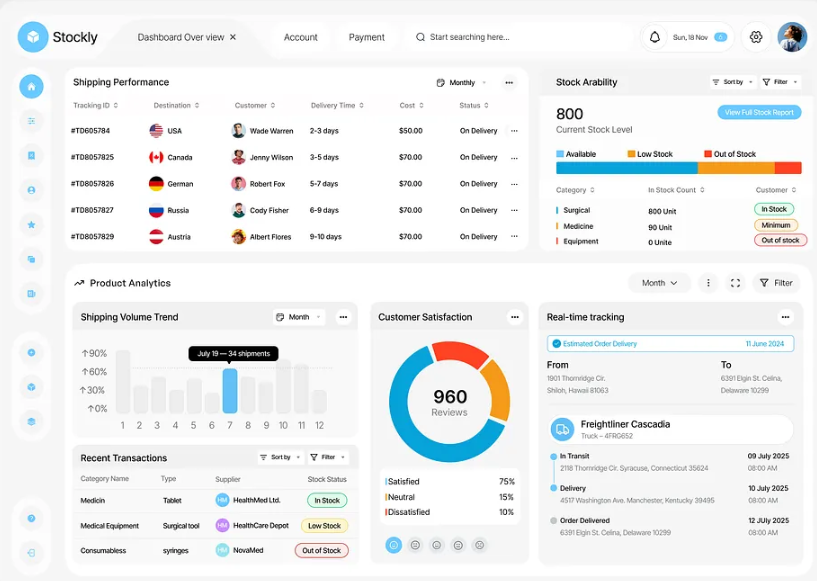Click the red Out of Stock bar segment
The width and height of the screenshot is (817, 581).
[x=788, y=168]
